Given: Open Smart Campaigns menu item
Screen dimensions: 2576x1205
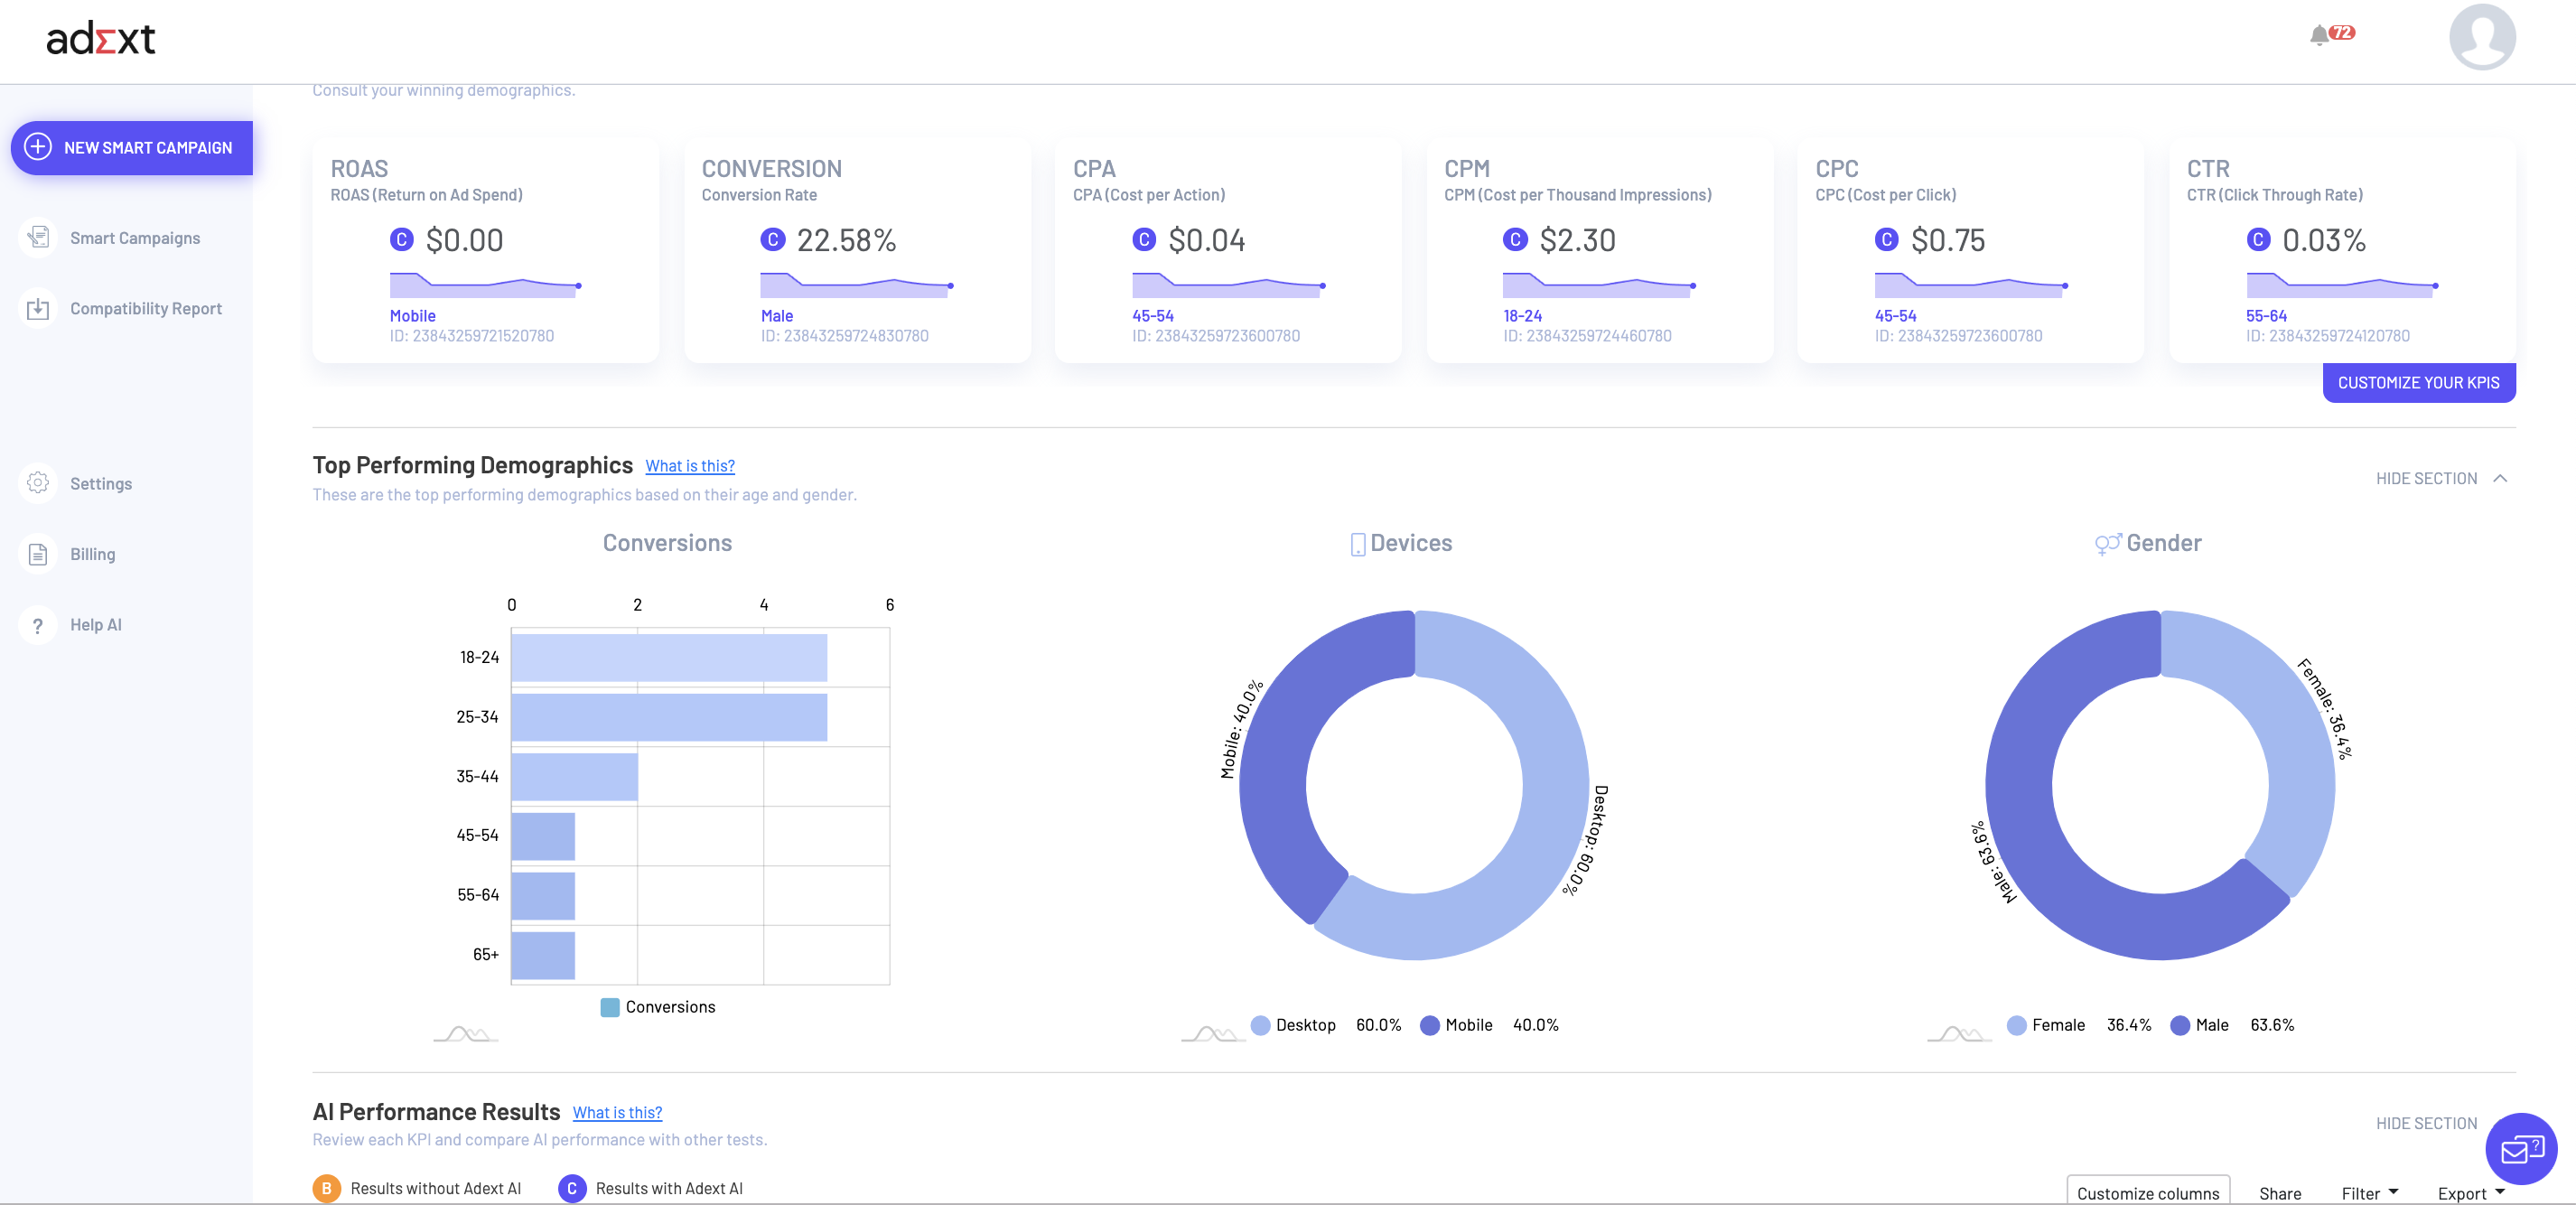Looking at the screenshot, I should tap(135, 238).
